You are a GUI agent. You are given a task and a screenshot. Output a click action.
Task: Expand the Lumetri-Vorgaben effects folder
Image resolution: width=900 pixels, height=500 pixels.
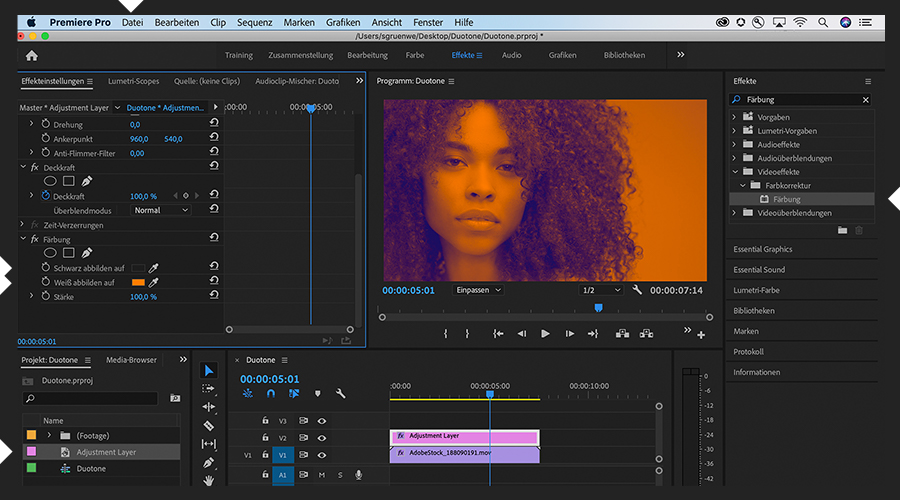click(735, 131)
